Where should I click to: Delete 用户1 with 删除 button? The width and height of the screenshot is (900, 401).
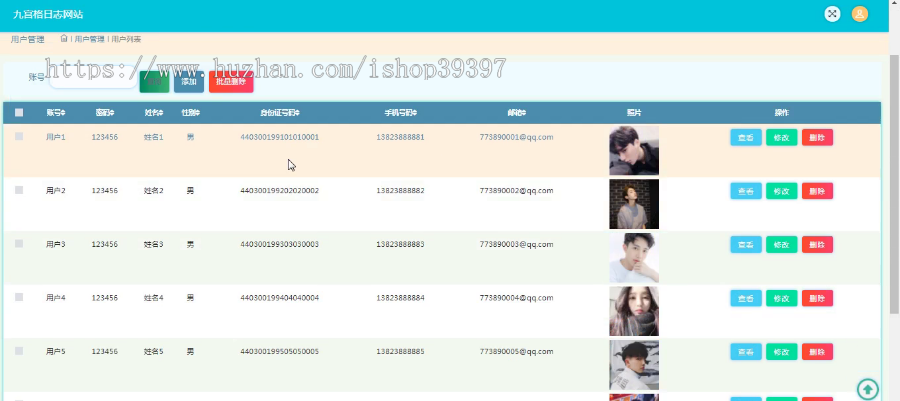click(x=817, y=138)
